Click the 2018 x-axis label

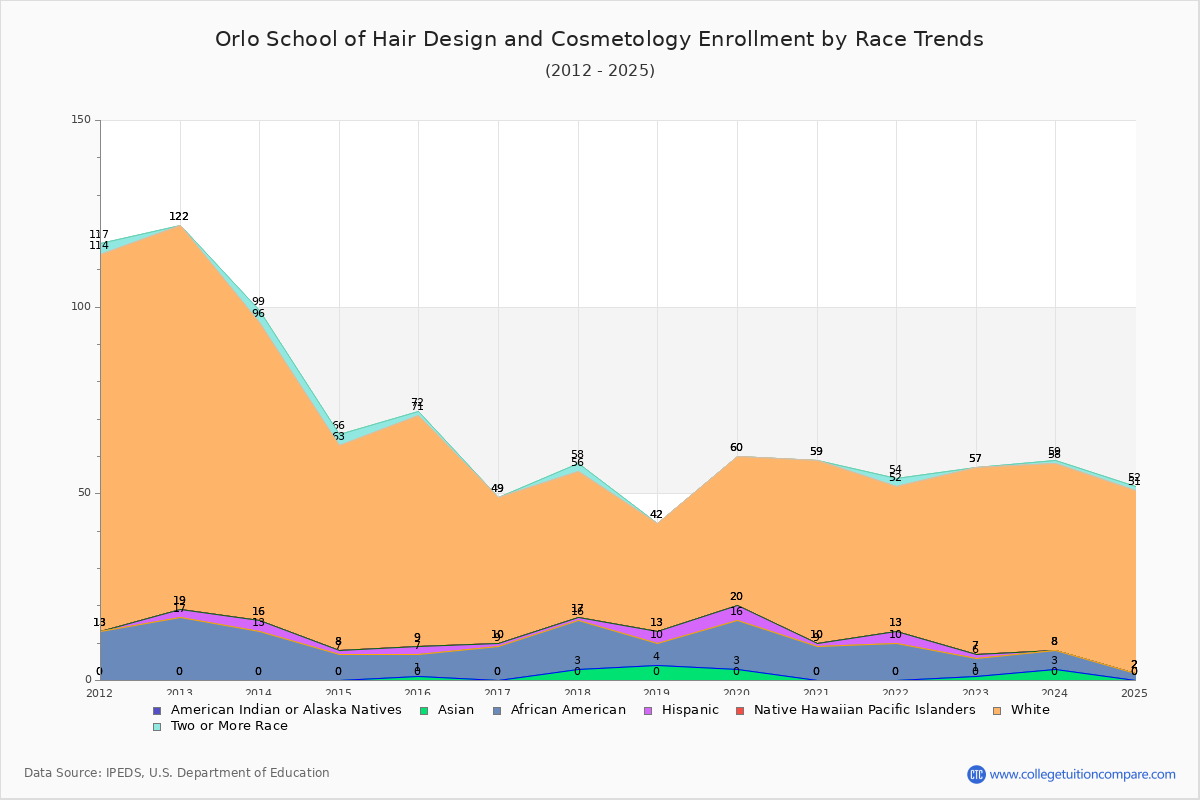pyautogui.click(x=578, y=693)
